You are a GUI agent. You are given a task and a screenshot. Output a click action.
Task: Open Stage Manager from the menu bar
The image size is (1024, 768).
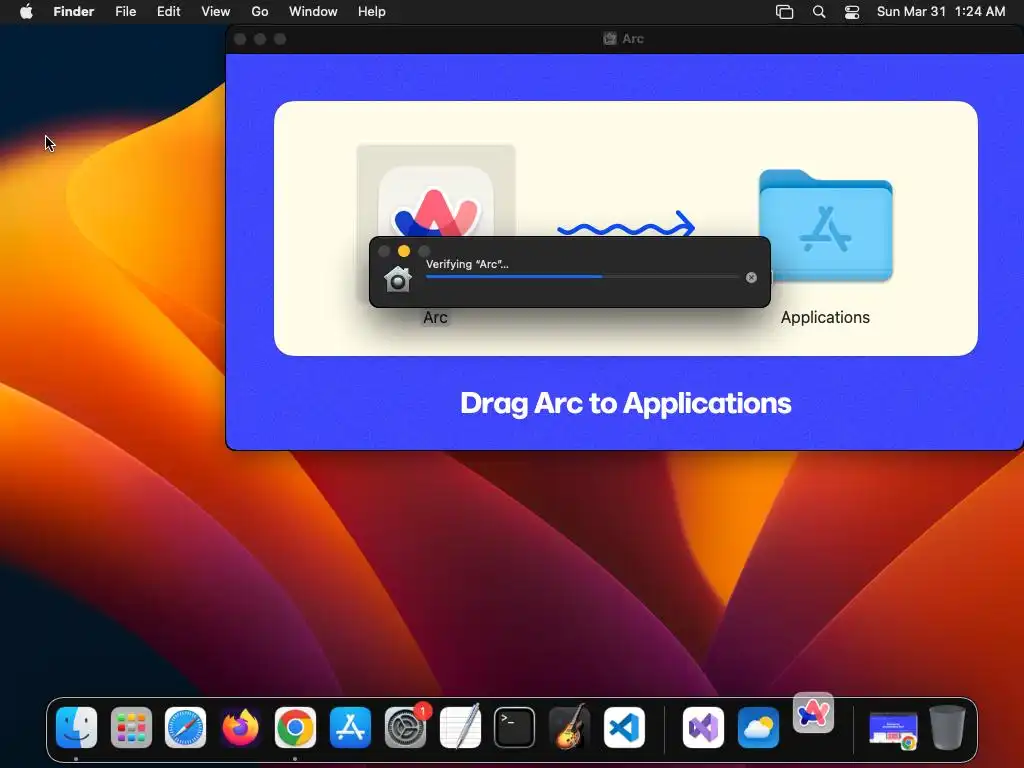pyautogui.click(x=784, y=12)
